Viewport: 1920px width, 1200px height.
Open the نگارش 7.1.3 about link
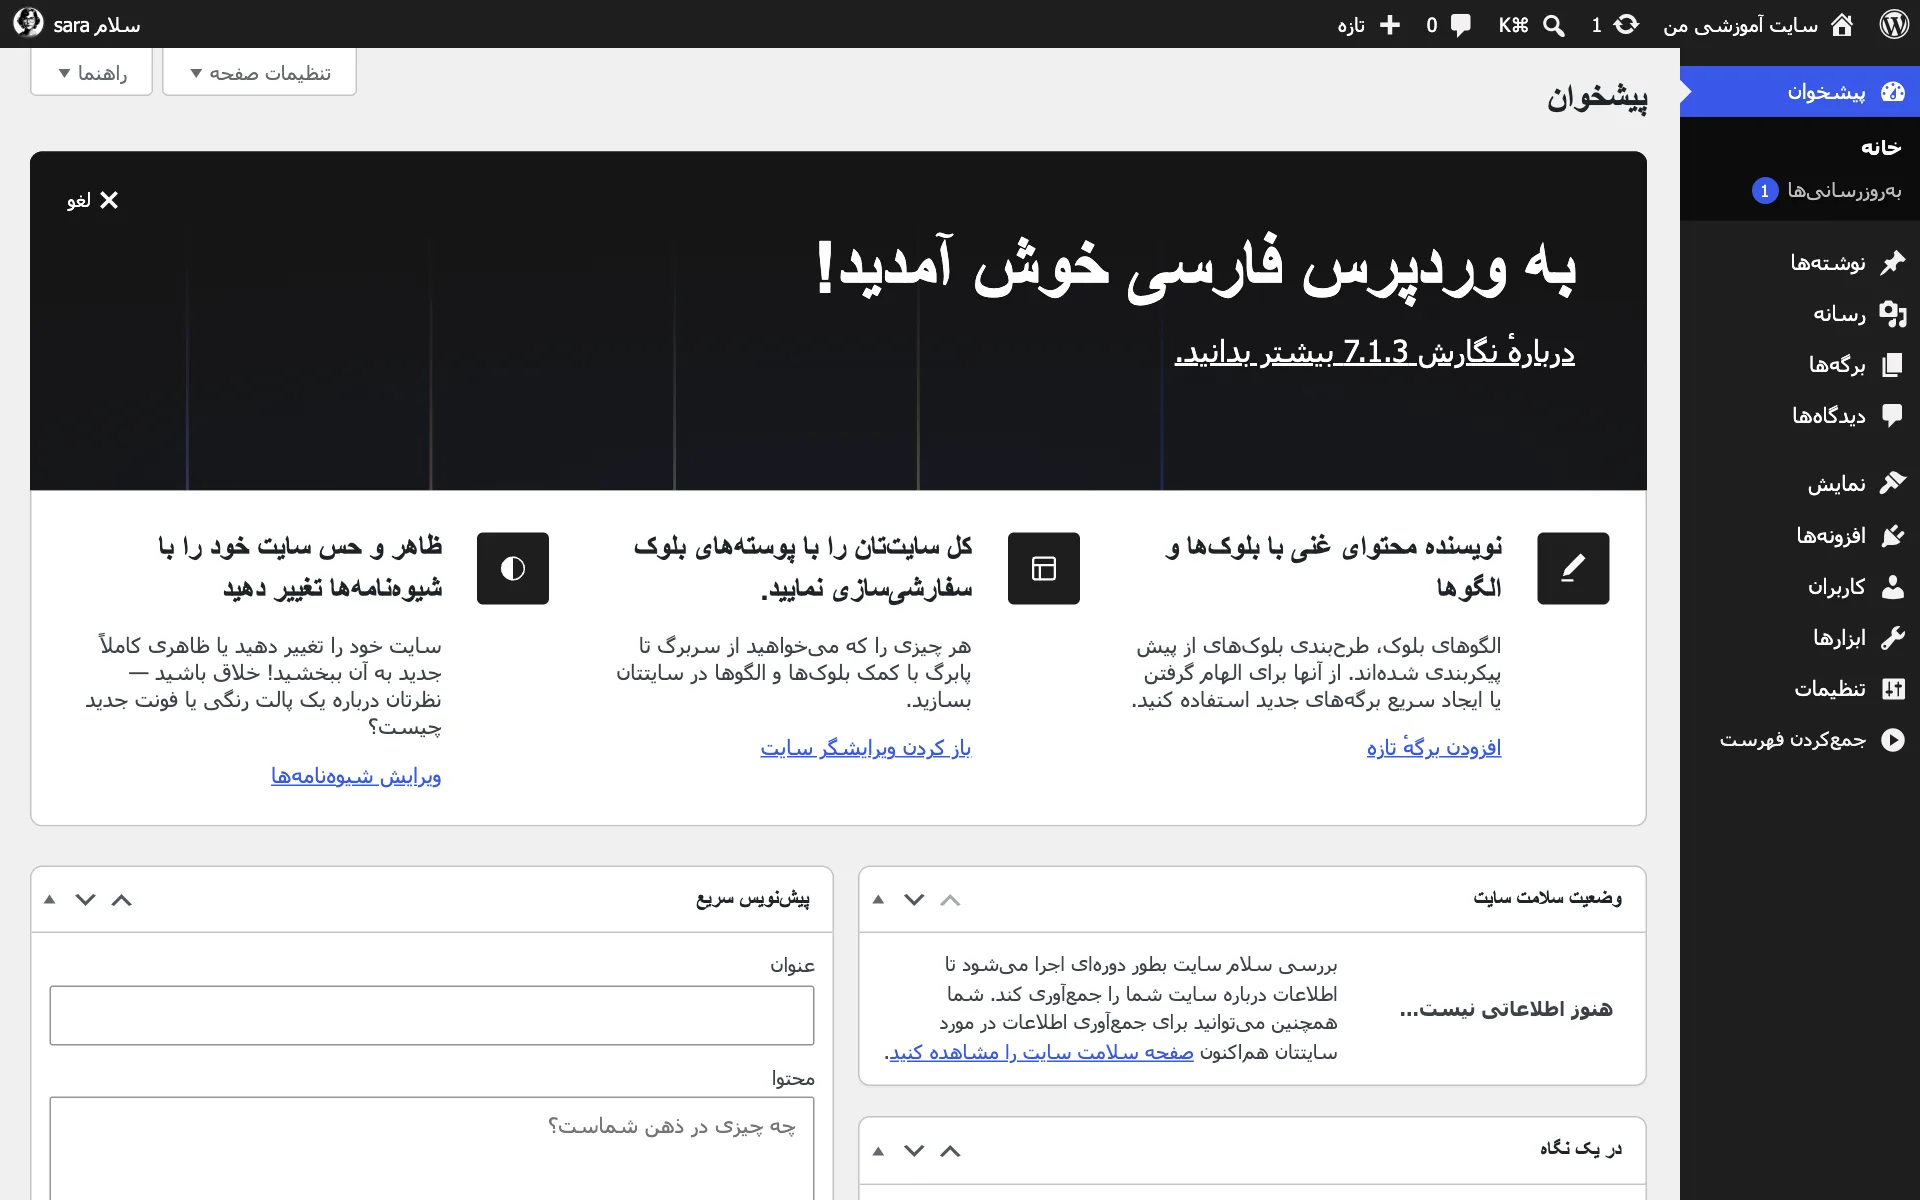pyautogui.click(x=1375, y=352)
